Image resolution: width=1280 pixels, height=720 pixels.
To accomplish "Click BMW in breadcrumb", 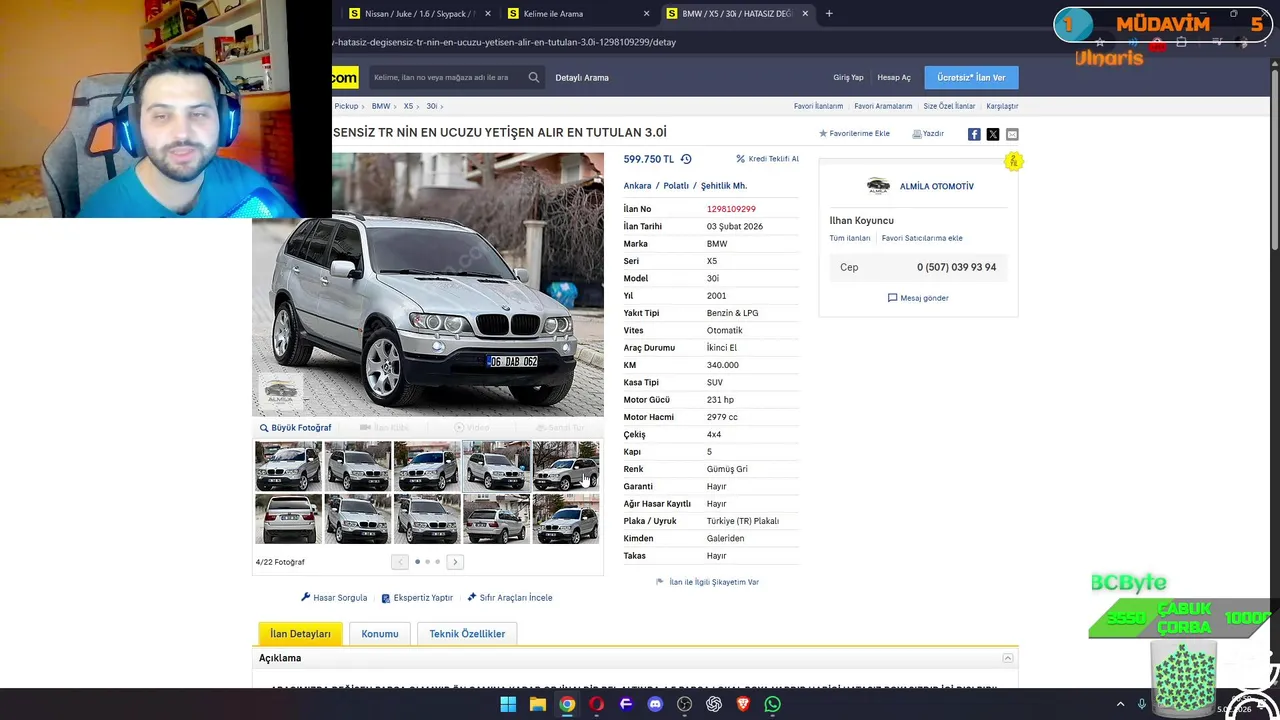I will coord(381,106).
